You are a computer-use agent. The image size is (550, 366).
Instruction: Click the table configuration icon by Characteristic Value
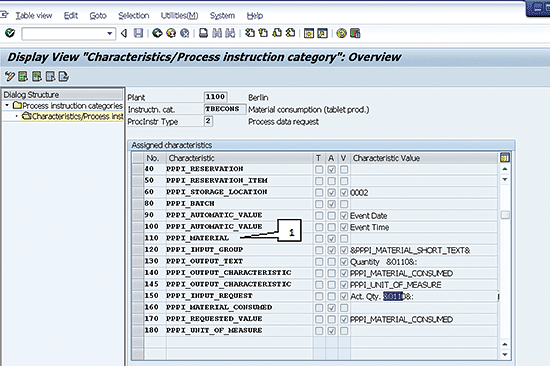point(505,158)
